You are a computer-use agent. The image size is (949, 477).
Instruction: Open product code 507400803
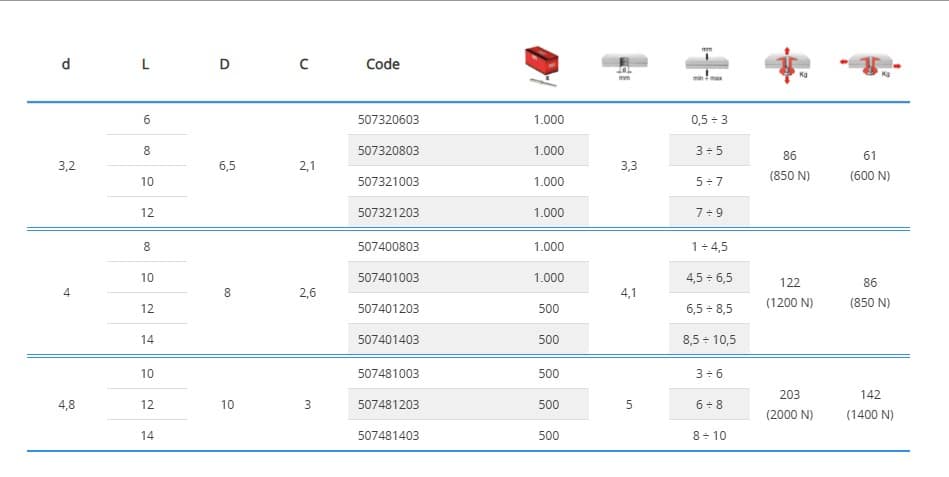[388, 246]
